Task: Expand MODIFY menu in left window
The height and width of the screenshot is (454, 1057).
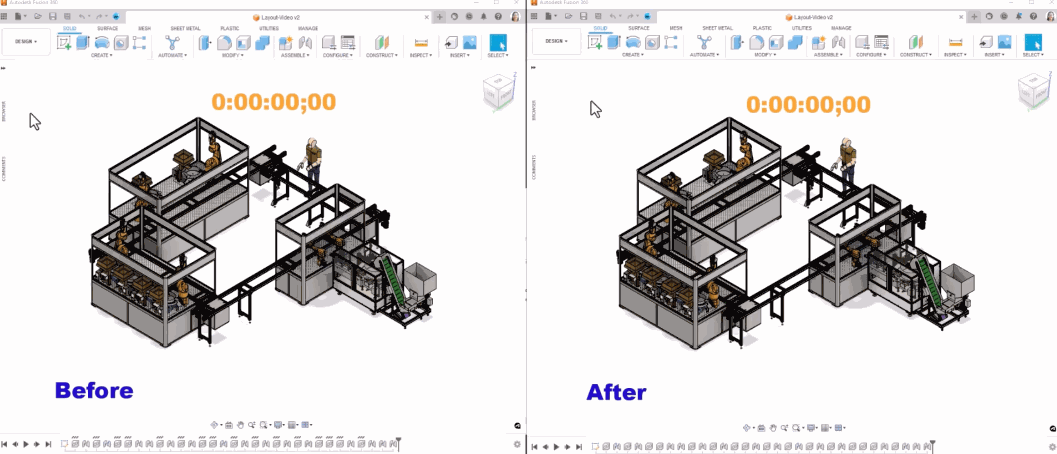Action: pyautogui.click(x=234, y=55)
